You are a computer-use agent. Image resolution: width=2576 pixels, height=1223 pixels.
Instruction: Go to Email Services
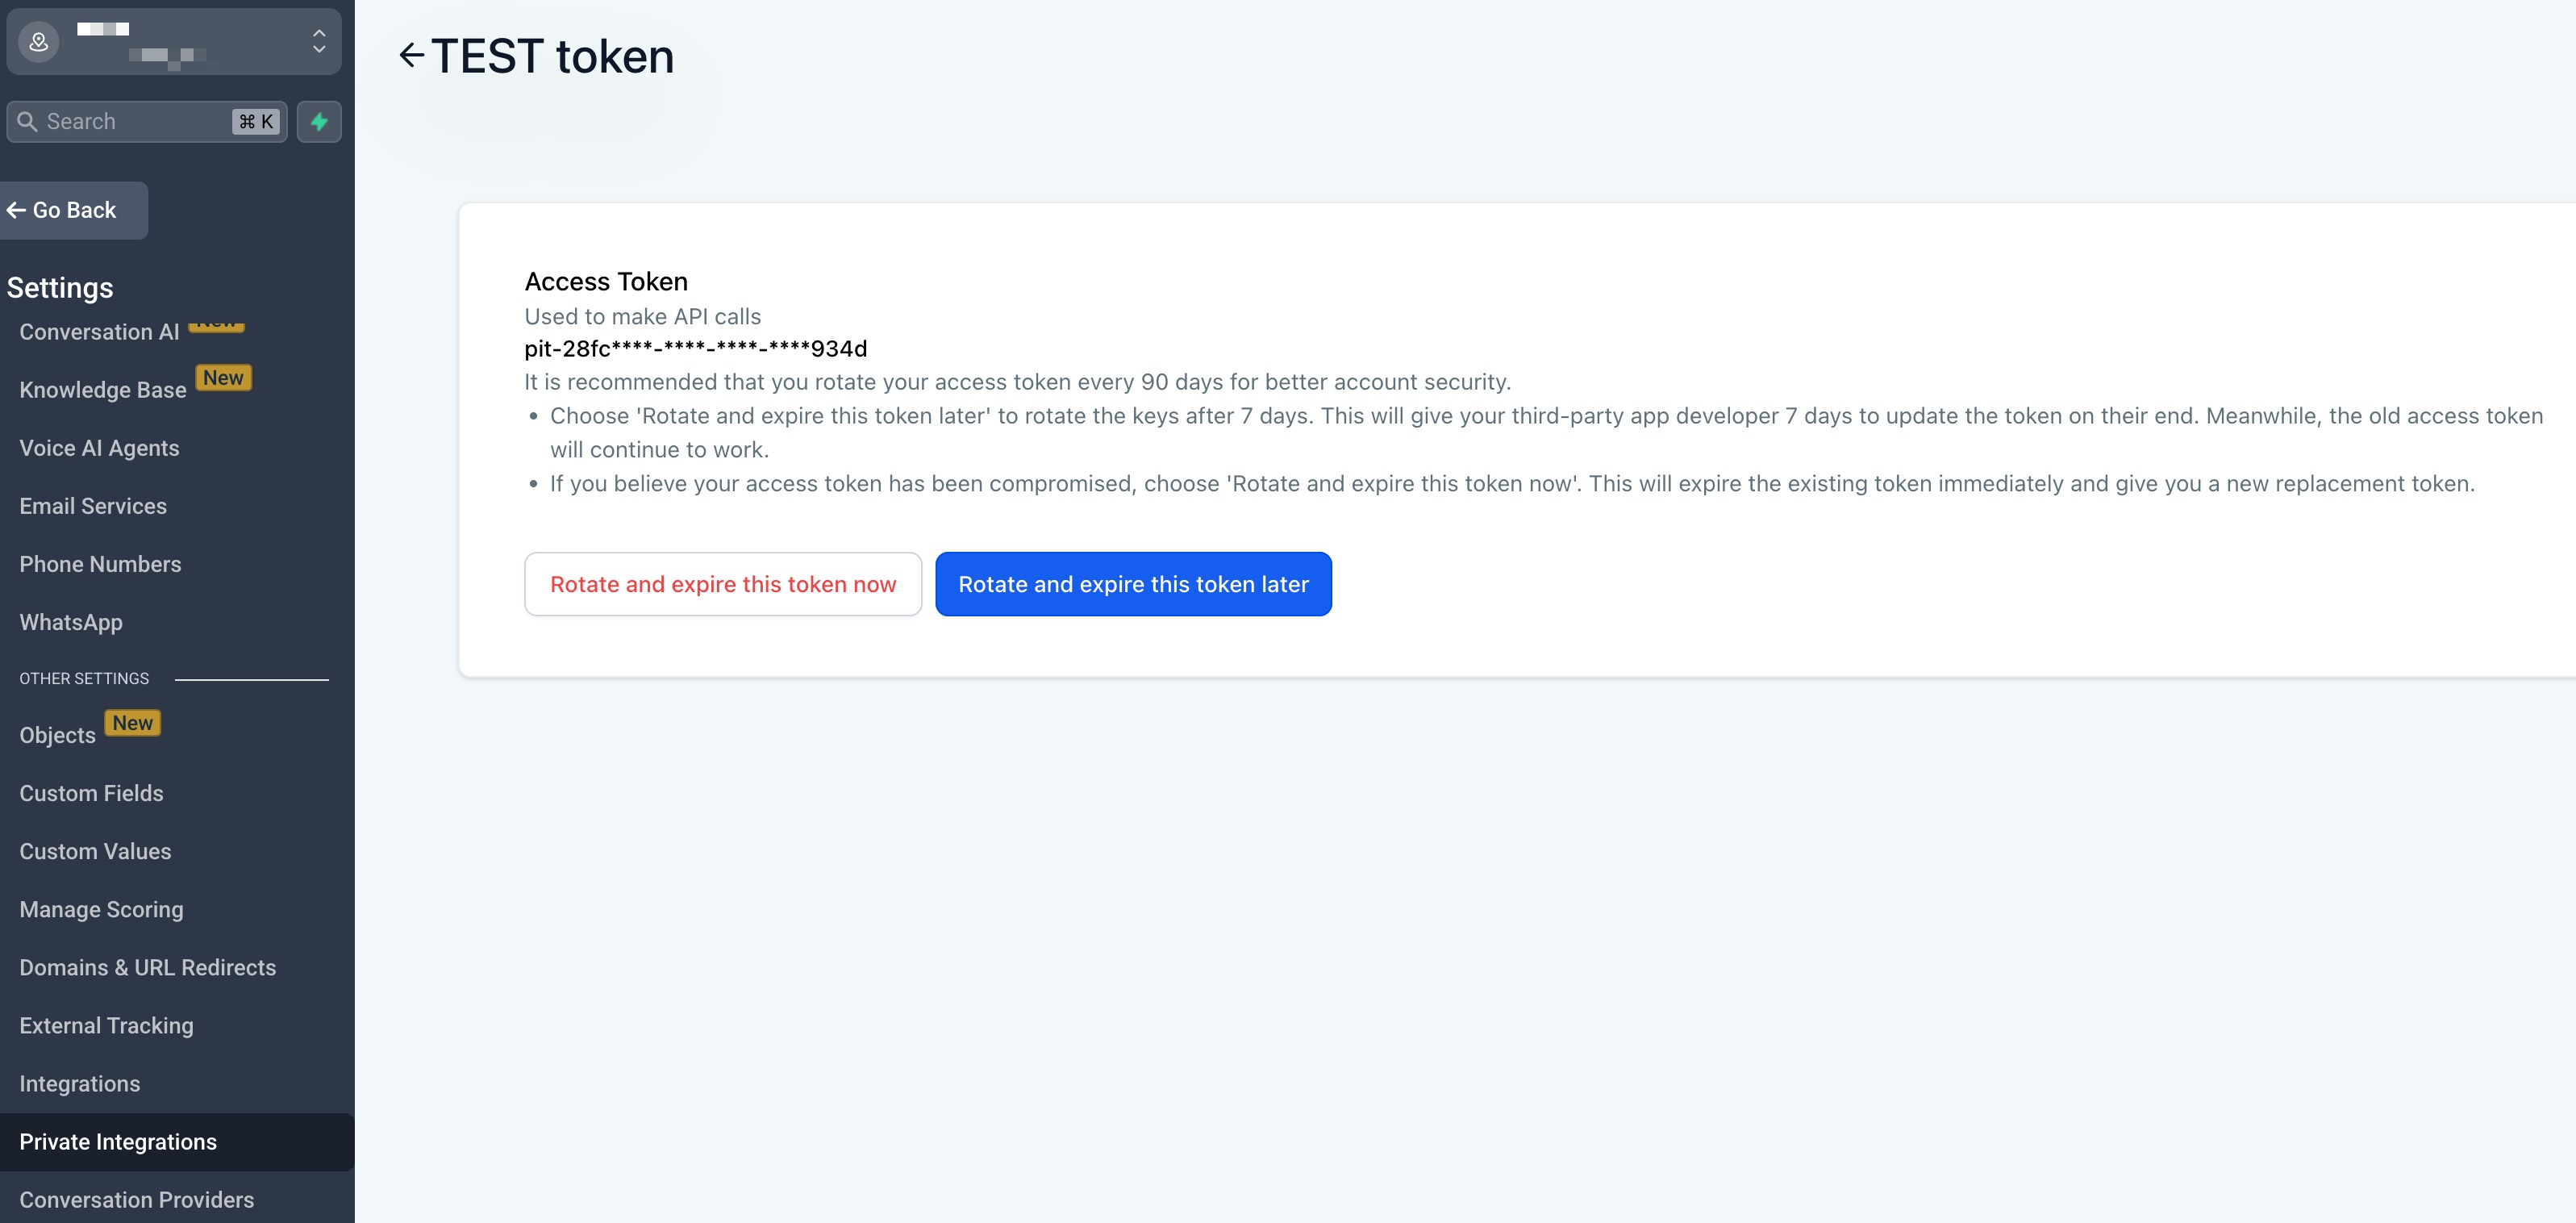(93, 506)
